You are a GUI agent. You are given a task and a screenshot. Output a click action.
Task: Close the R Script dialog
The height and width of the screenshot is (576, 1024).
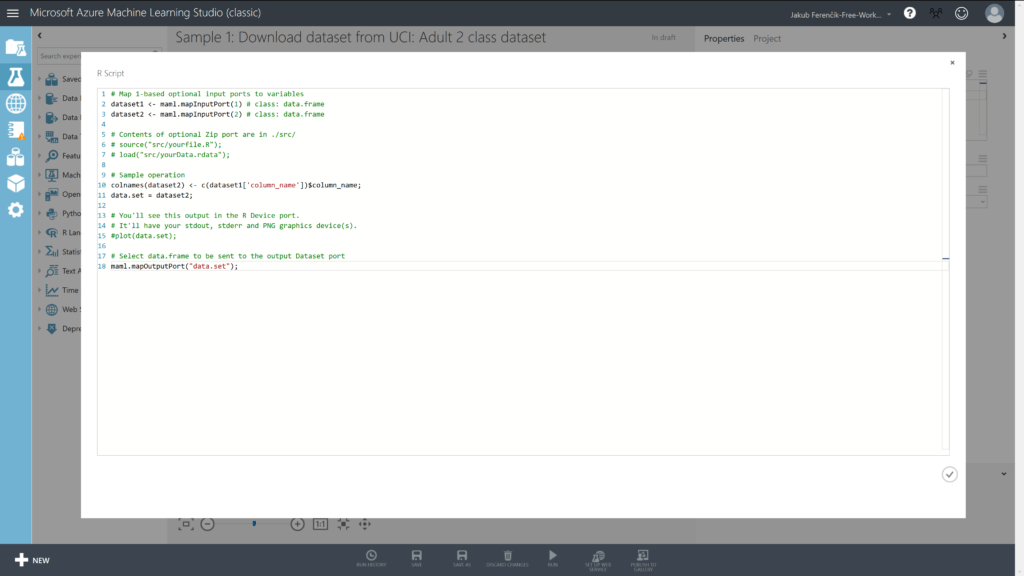coord(952,62)
